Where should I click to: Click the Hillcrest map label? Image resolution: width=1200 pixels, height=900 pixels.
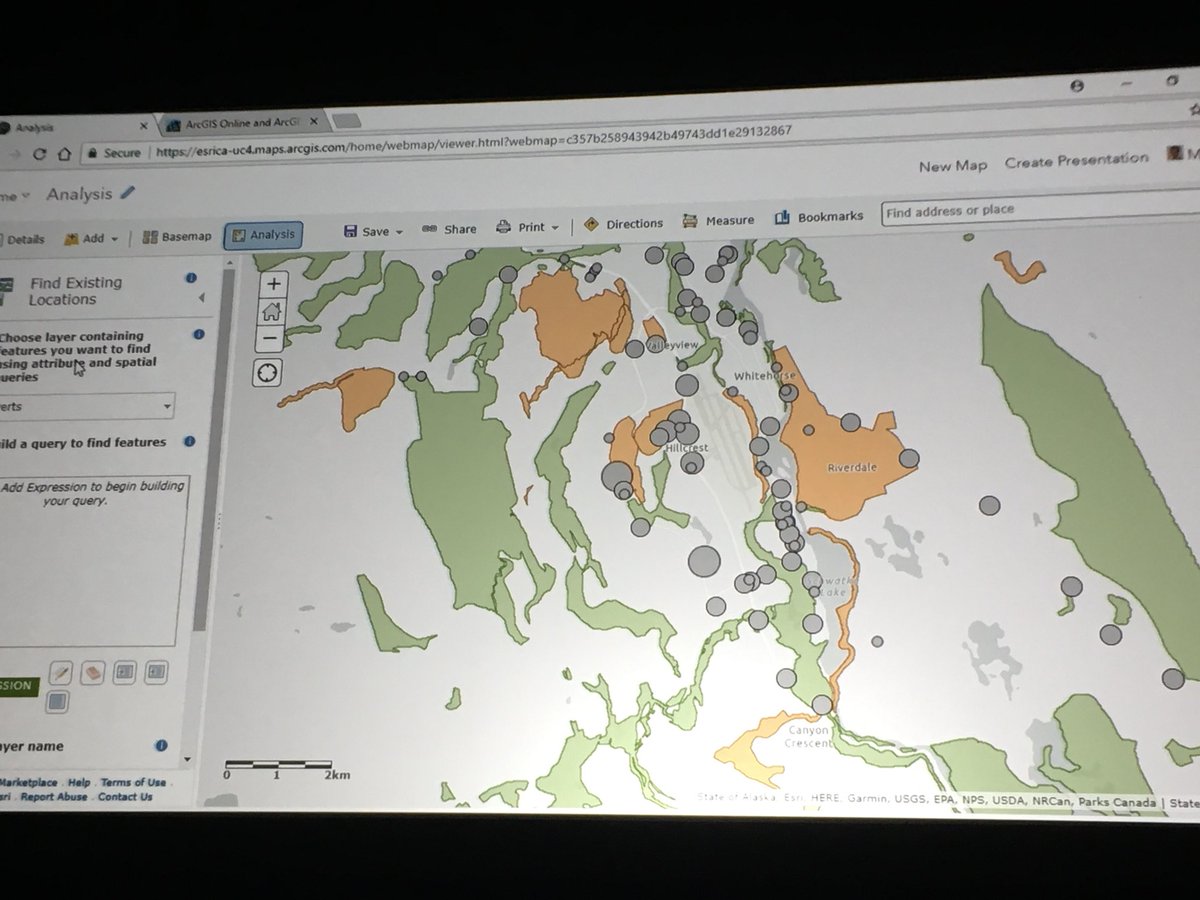(x=686, y=448)
